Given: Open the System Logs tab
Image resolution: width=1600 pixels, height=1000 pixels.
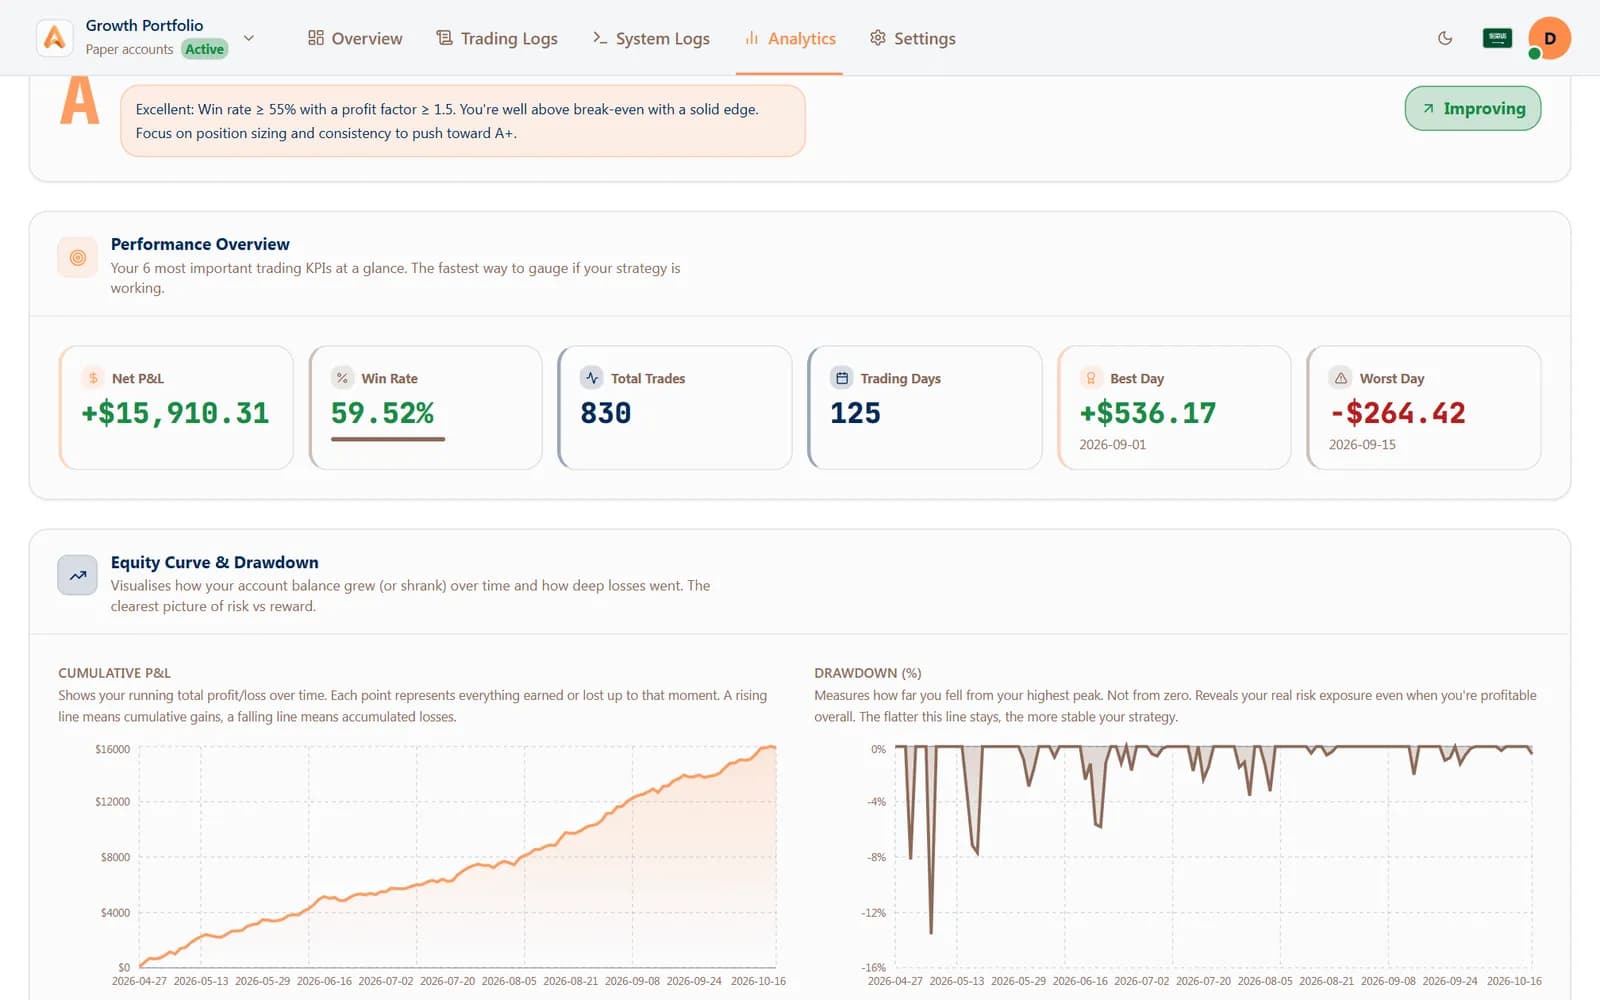Looking at the screenshot, I should pos(651,38).
